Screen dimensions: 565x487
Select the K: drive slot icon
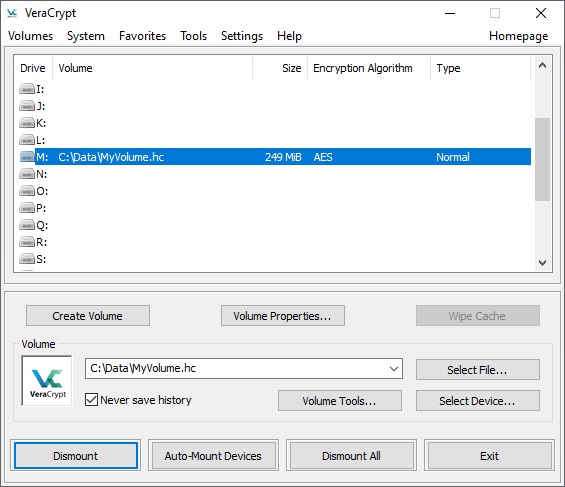pyautogui.click(x=27, y=123)
